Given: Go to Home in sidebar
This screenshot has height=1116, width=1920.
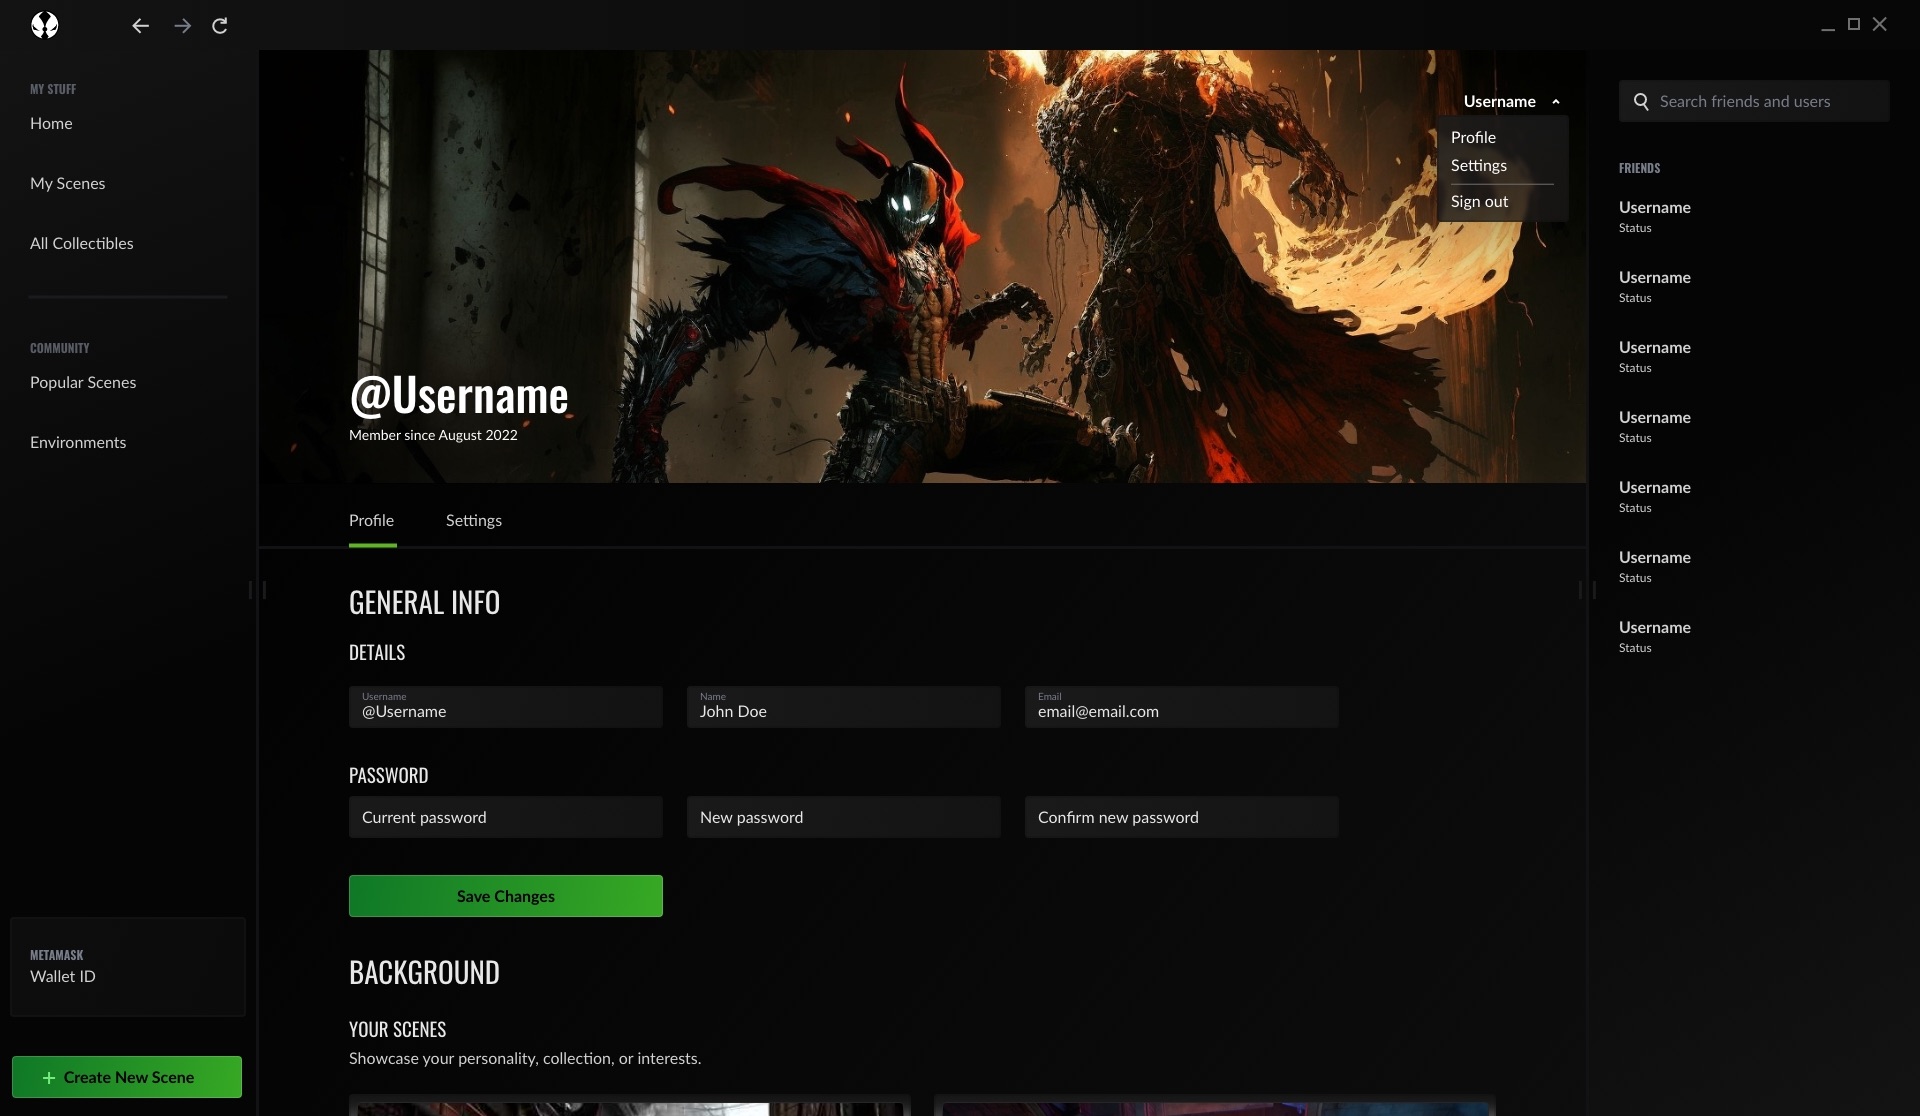Looking at the screenshot, I should click(51, 123).
